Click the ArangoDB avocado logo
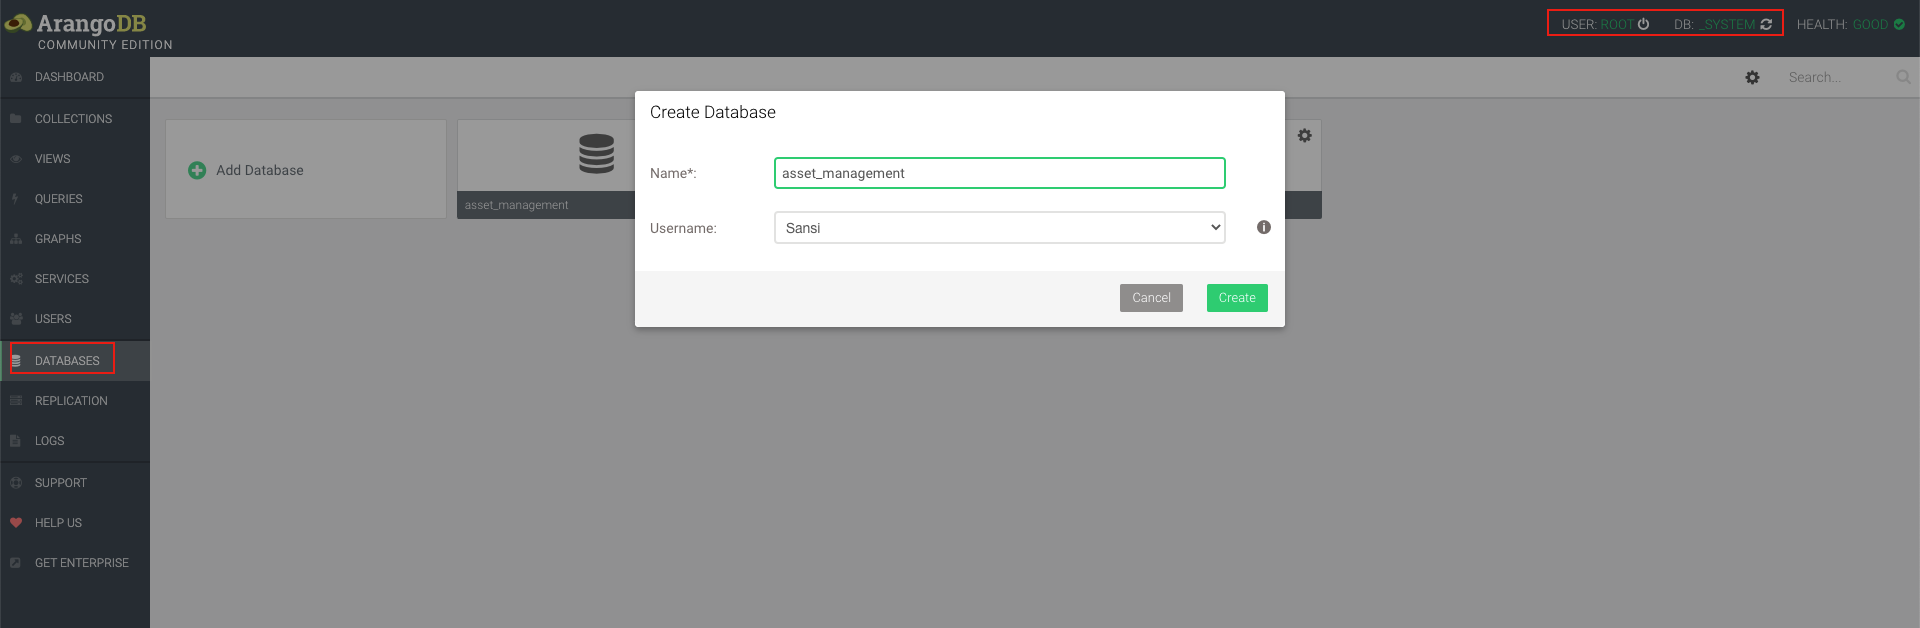1920x628 pixels. (18, 23)
